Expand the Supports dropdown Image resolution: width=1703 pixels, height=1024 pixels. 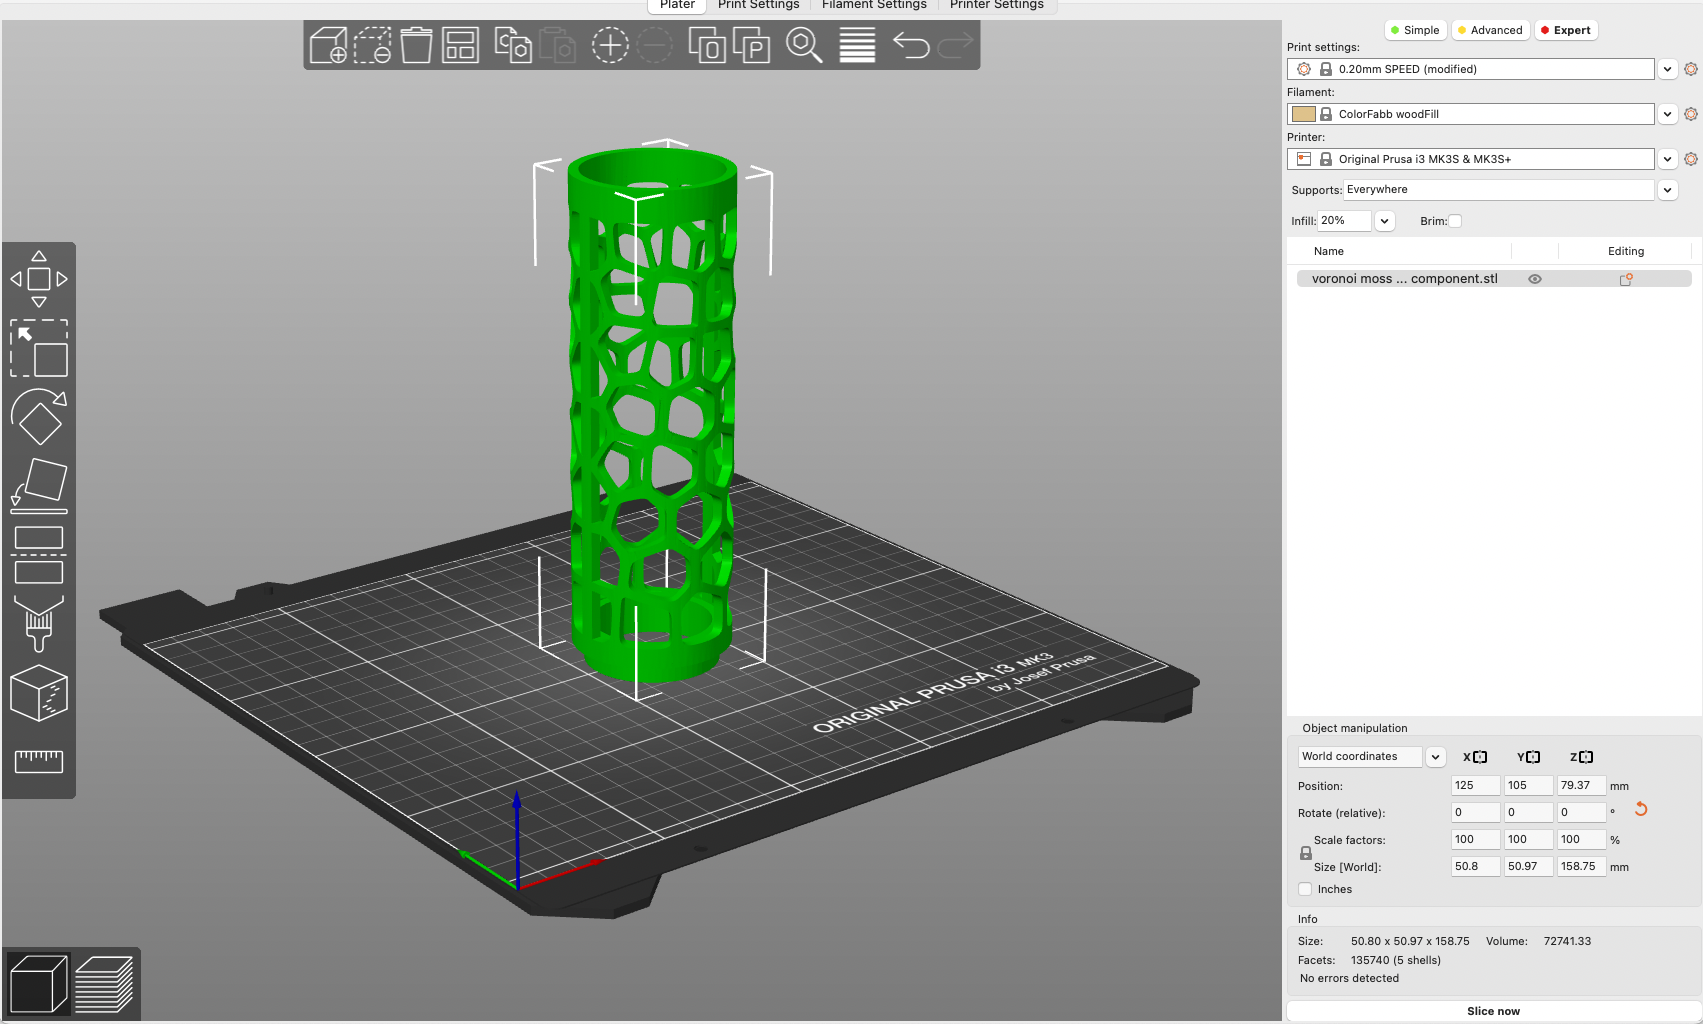point(1667,189)
